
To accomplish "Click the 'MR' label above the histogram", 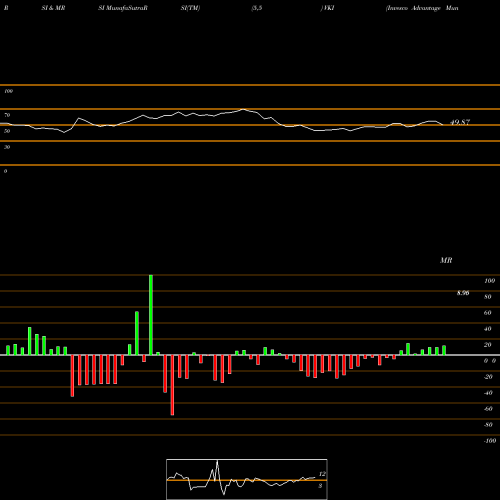I will 446,260.
